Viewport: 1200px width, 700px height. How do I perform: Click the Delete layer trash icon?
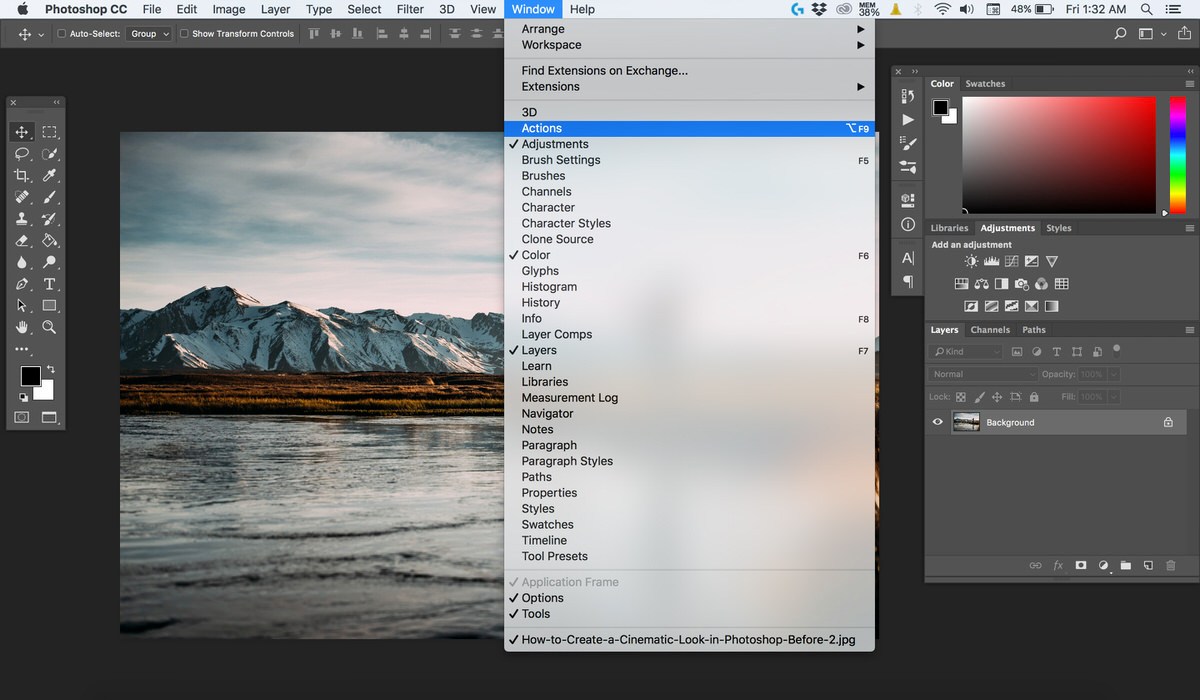click(x=1171, y=566)
